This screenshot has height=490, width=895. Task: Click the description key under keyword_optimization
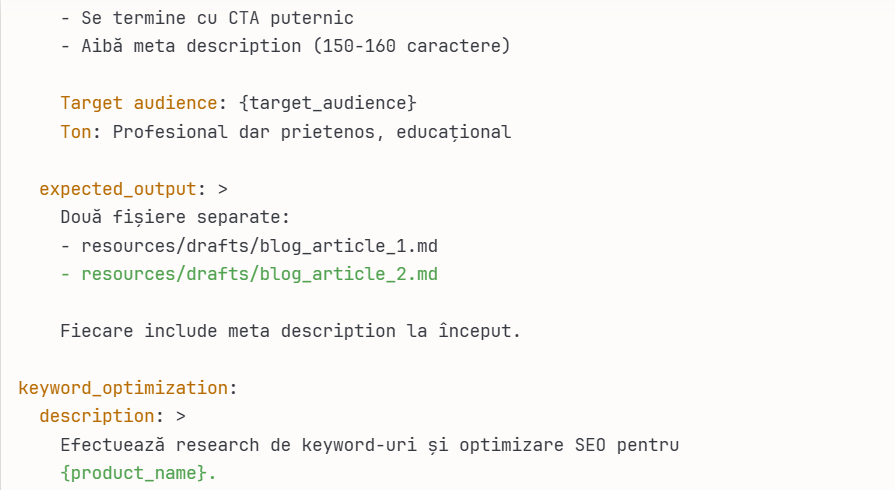[97, 415]
